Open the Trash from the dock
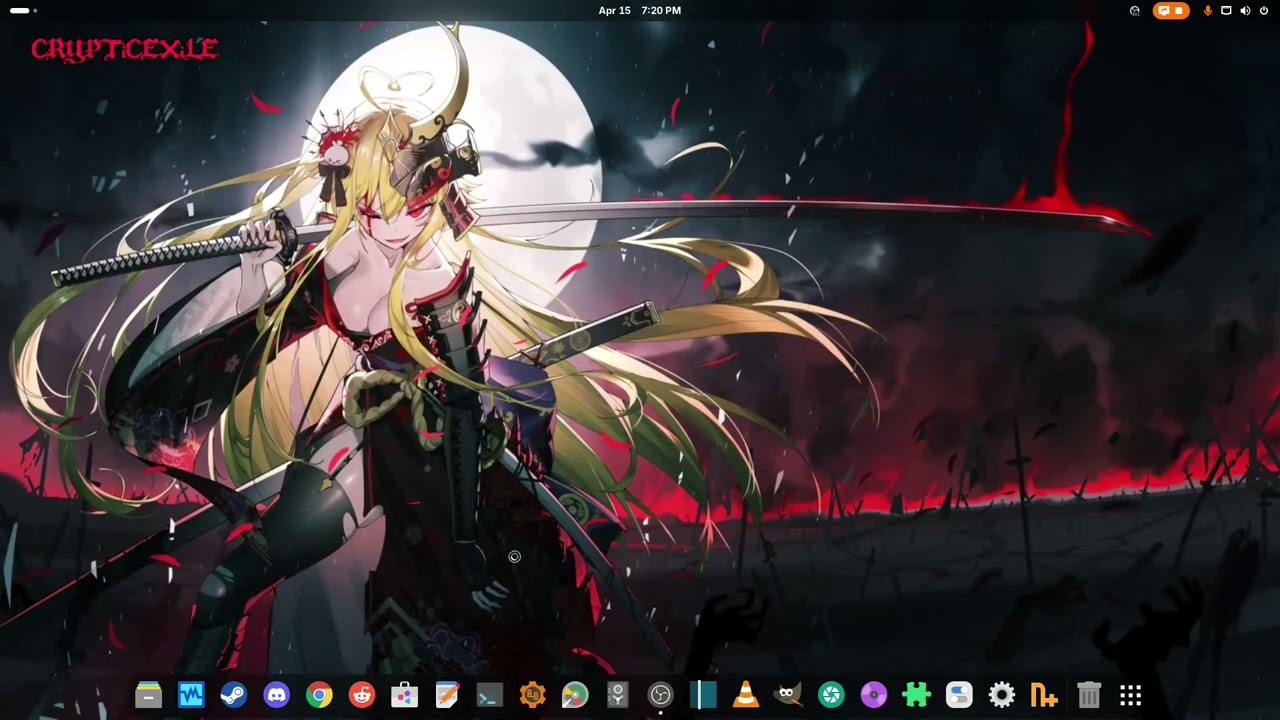The height and width of the screenshot is (720, 1280). point(1089,695)
